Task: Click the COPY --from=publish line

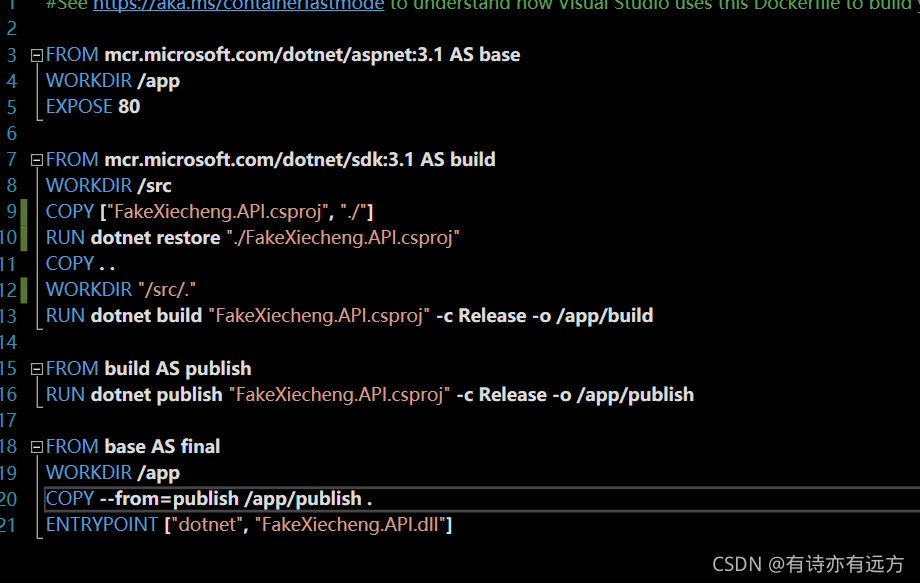Action: point(209,499)
